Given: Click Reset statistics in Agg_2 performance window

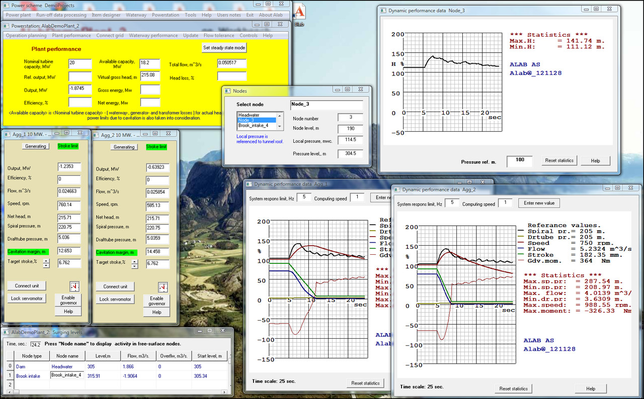Looking at the screenshot, I should point(513,388).
